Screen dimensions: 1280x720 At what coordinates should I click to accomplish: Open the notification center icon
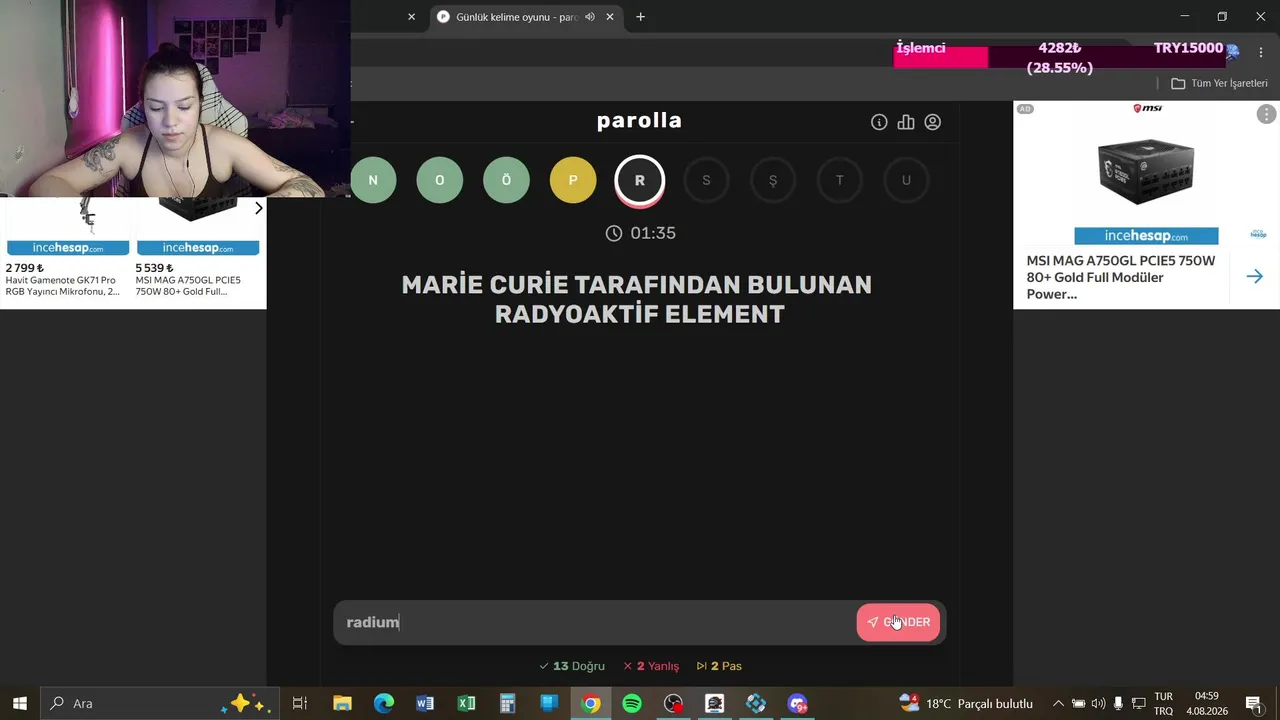click(x=1254, y=703)
